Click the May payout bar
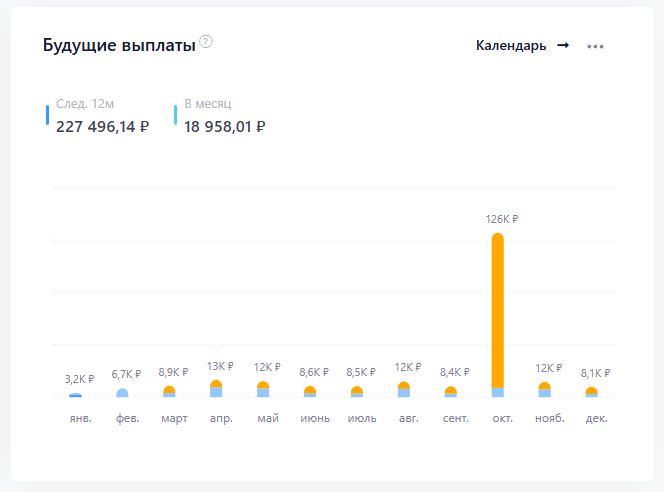The width and height of the screenshot is (664, 492). pos(263,390)
